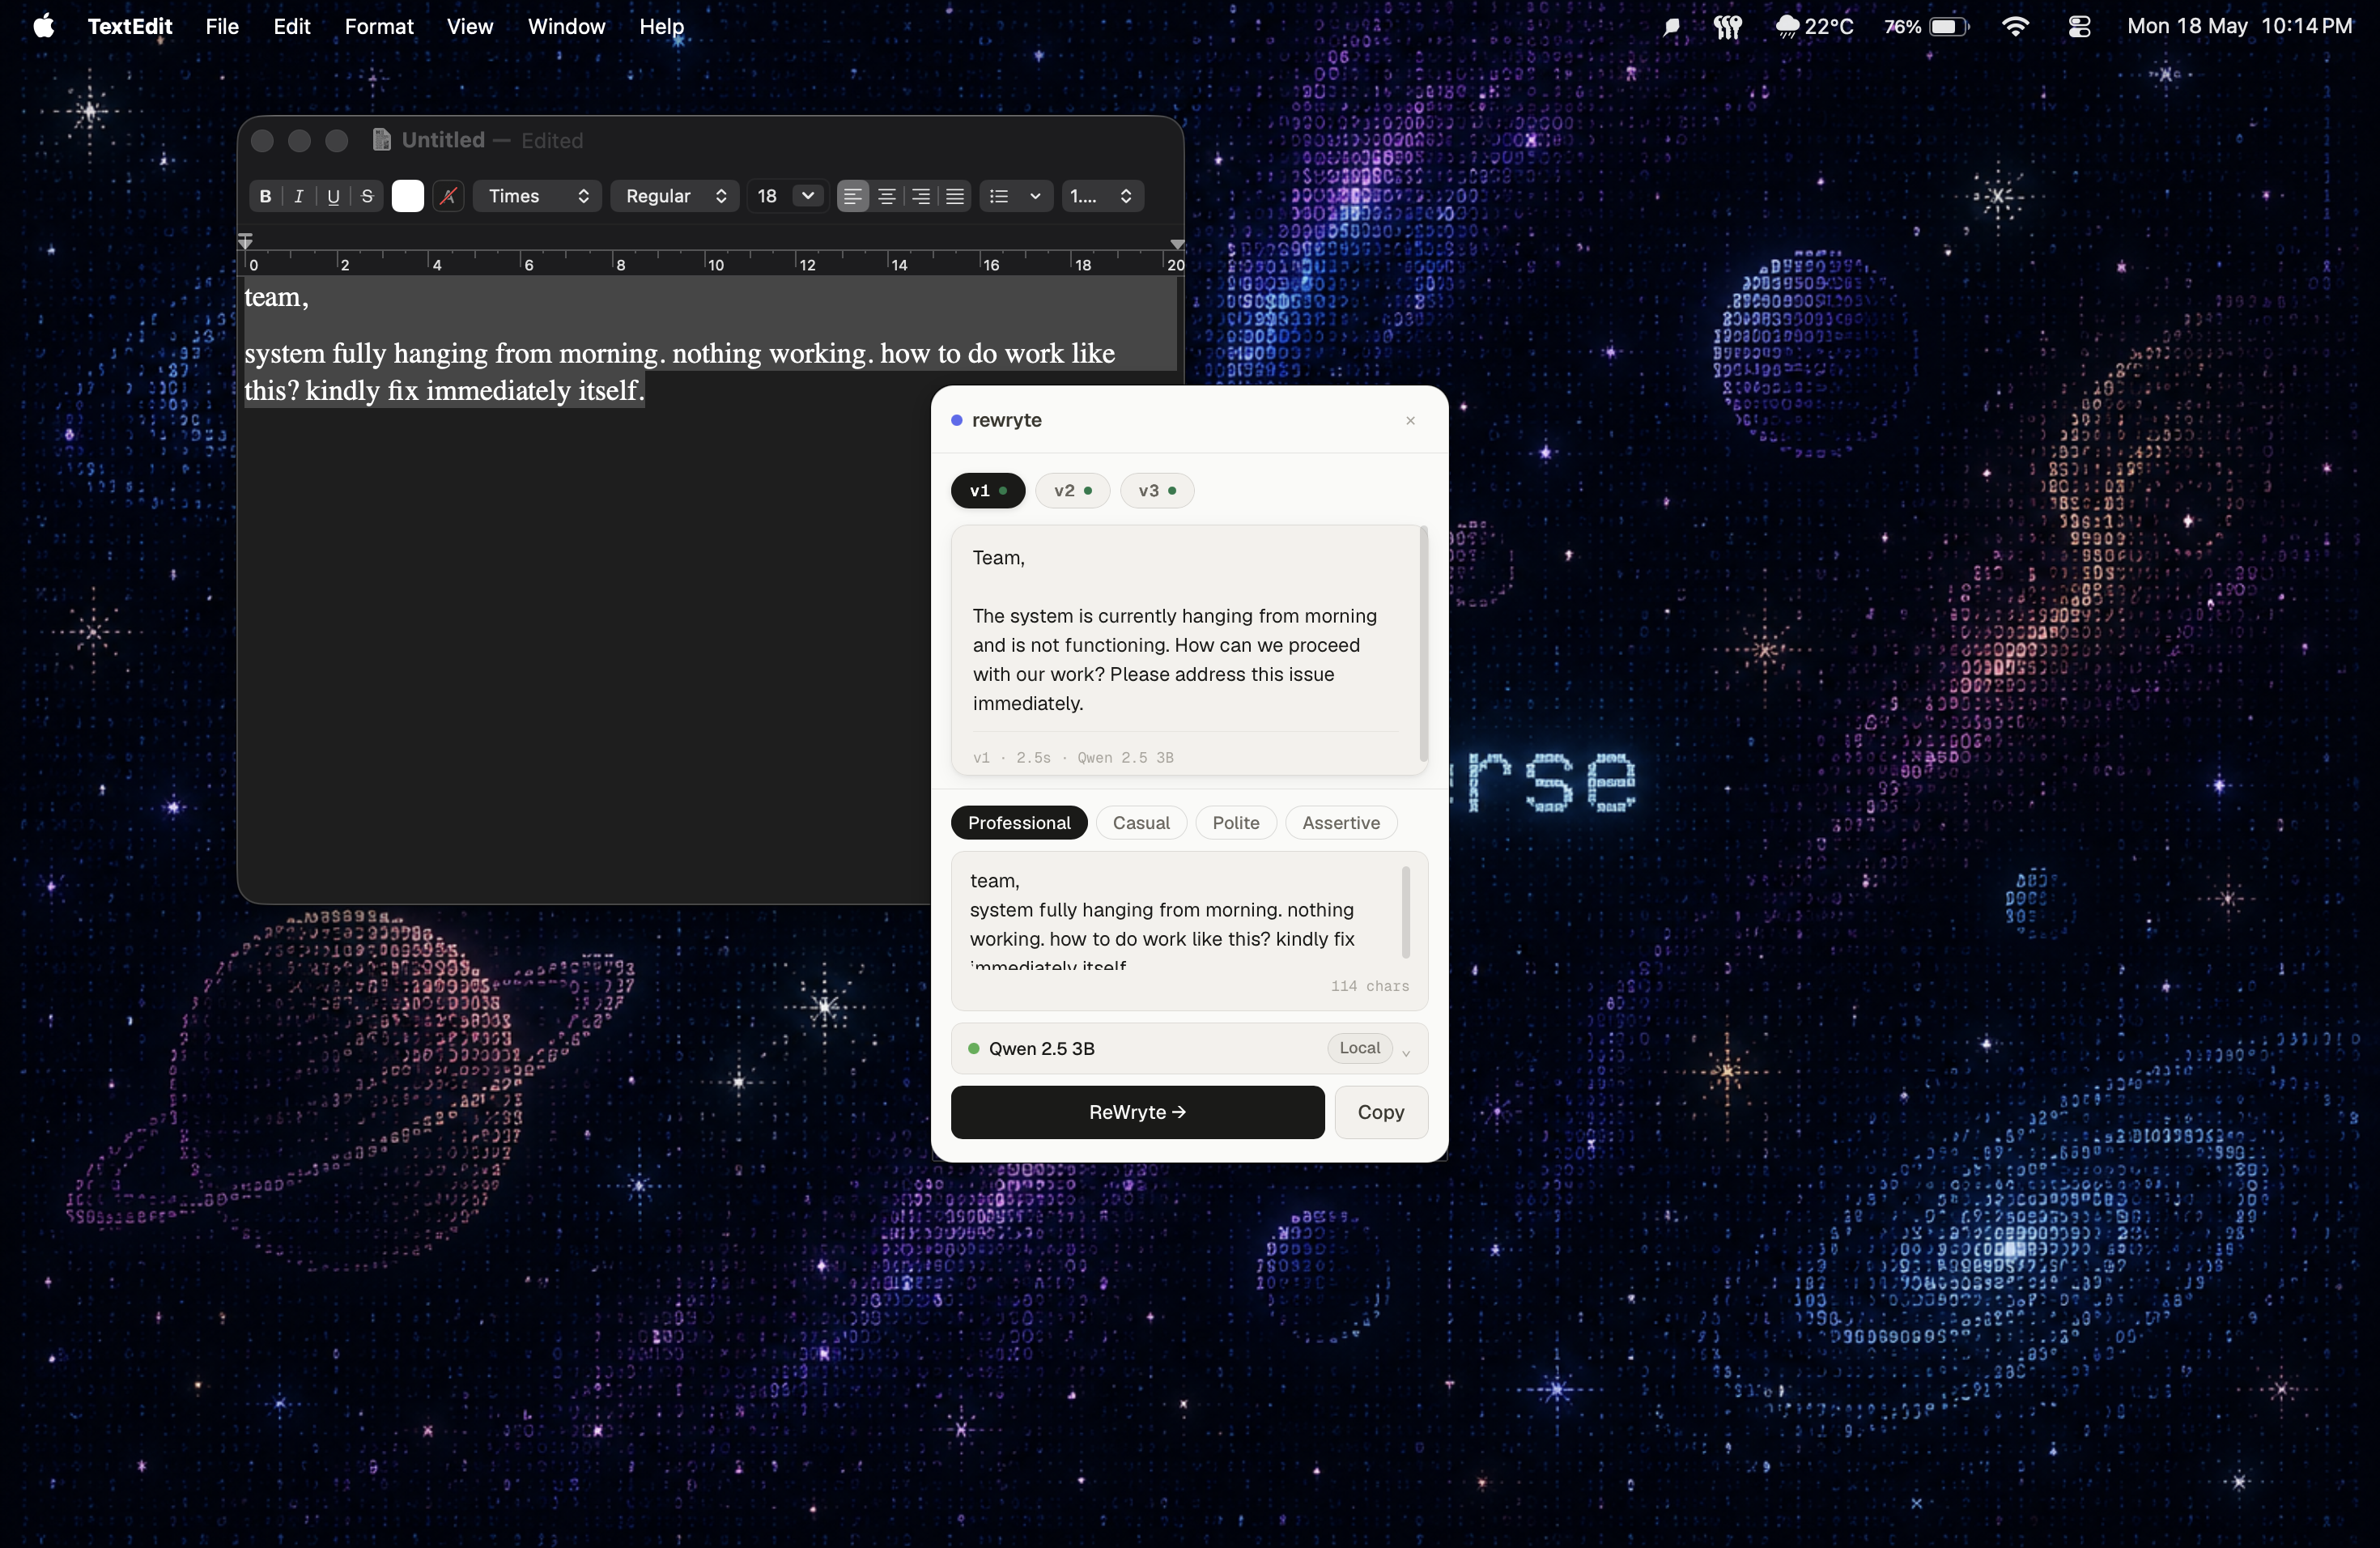Image resolution: width=2380 pixels, height=1548 pixels.
Task: Open the Times font family dropdown
Action: click(x=537, y=196)
